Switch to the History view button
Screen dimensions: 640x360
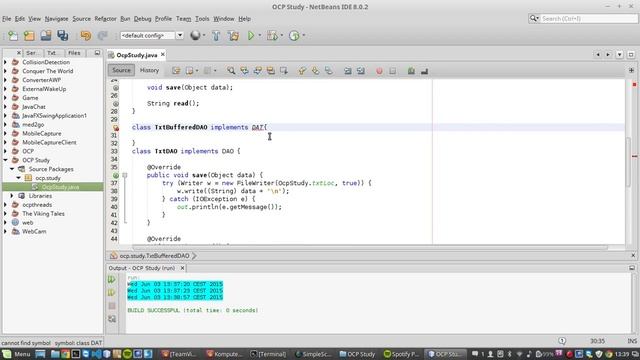(149, 71)
